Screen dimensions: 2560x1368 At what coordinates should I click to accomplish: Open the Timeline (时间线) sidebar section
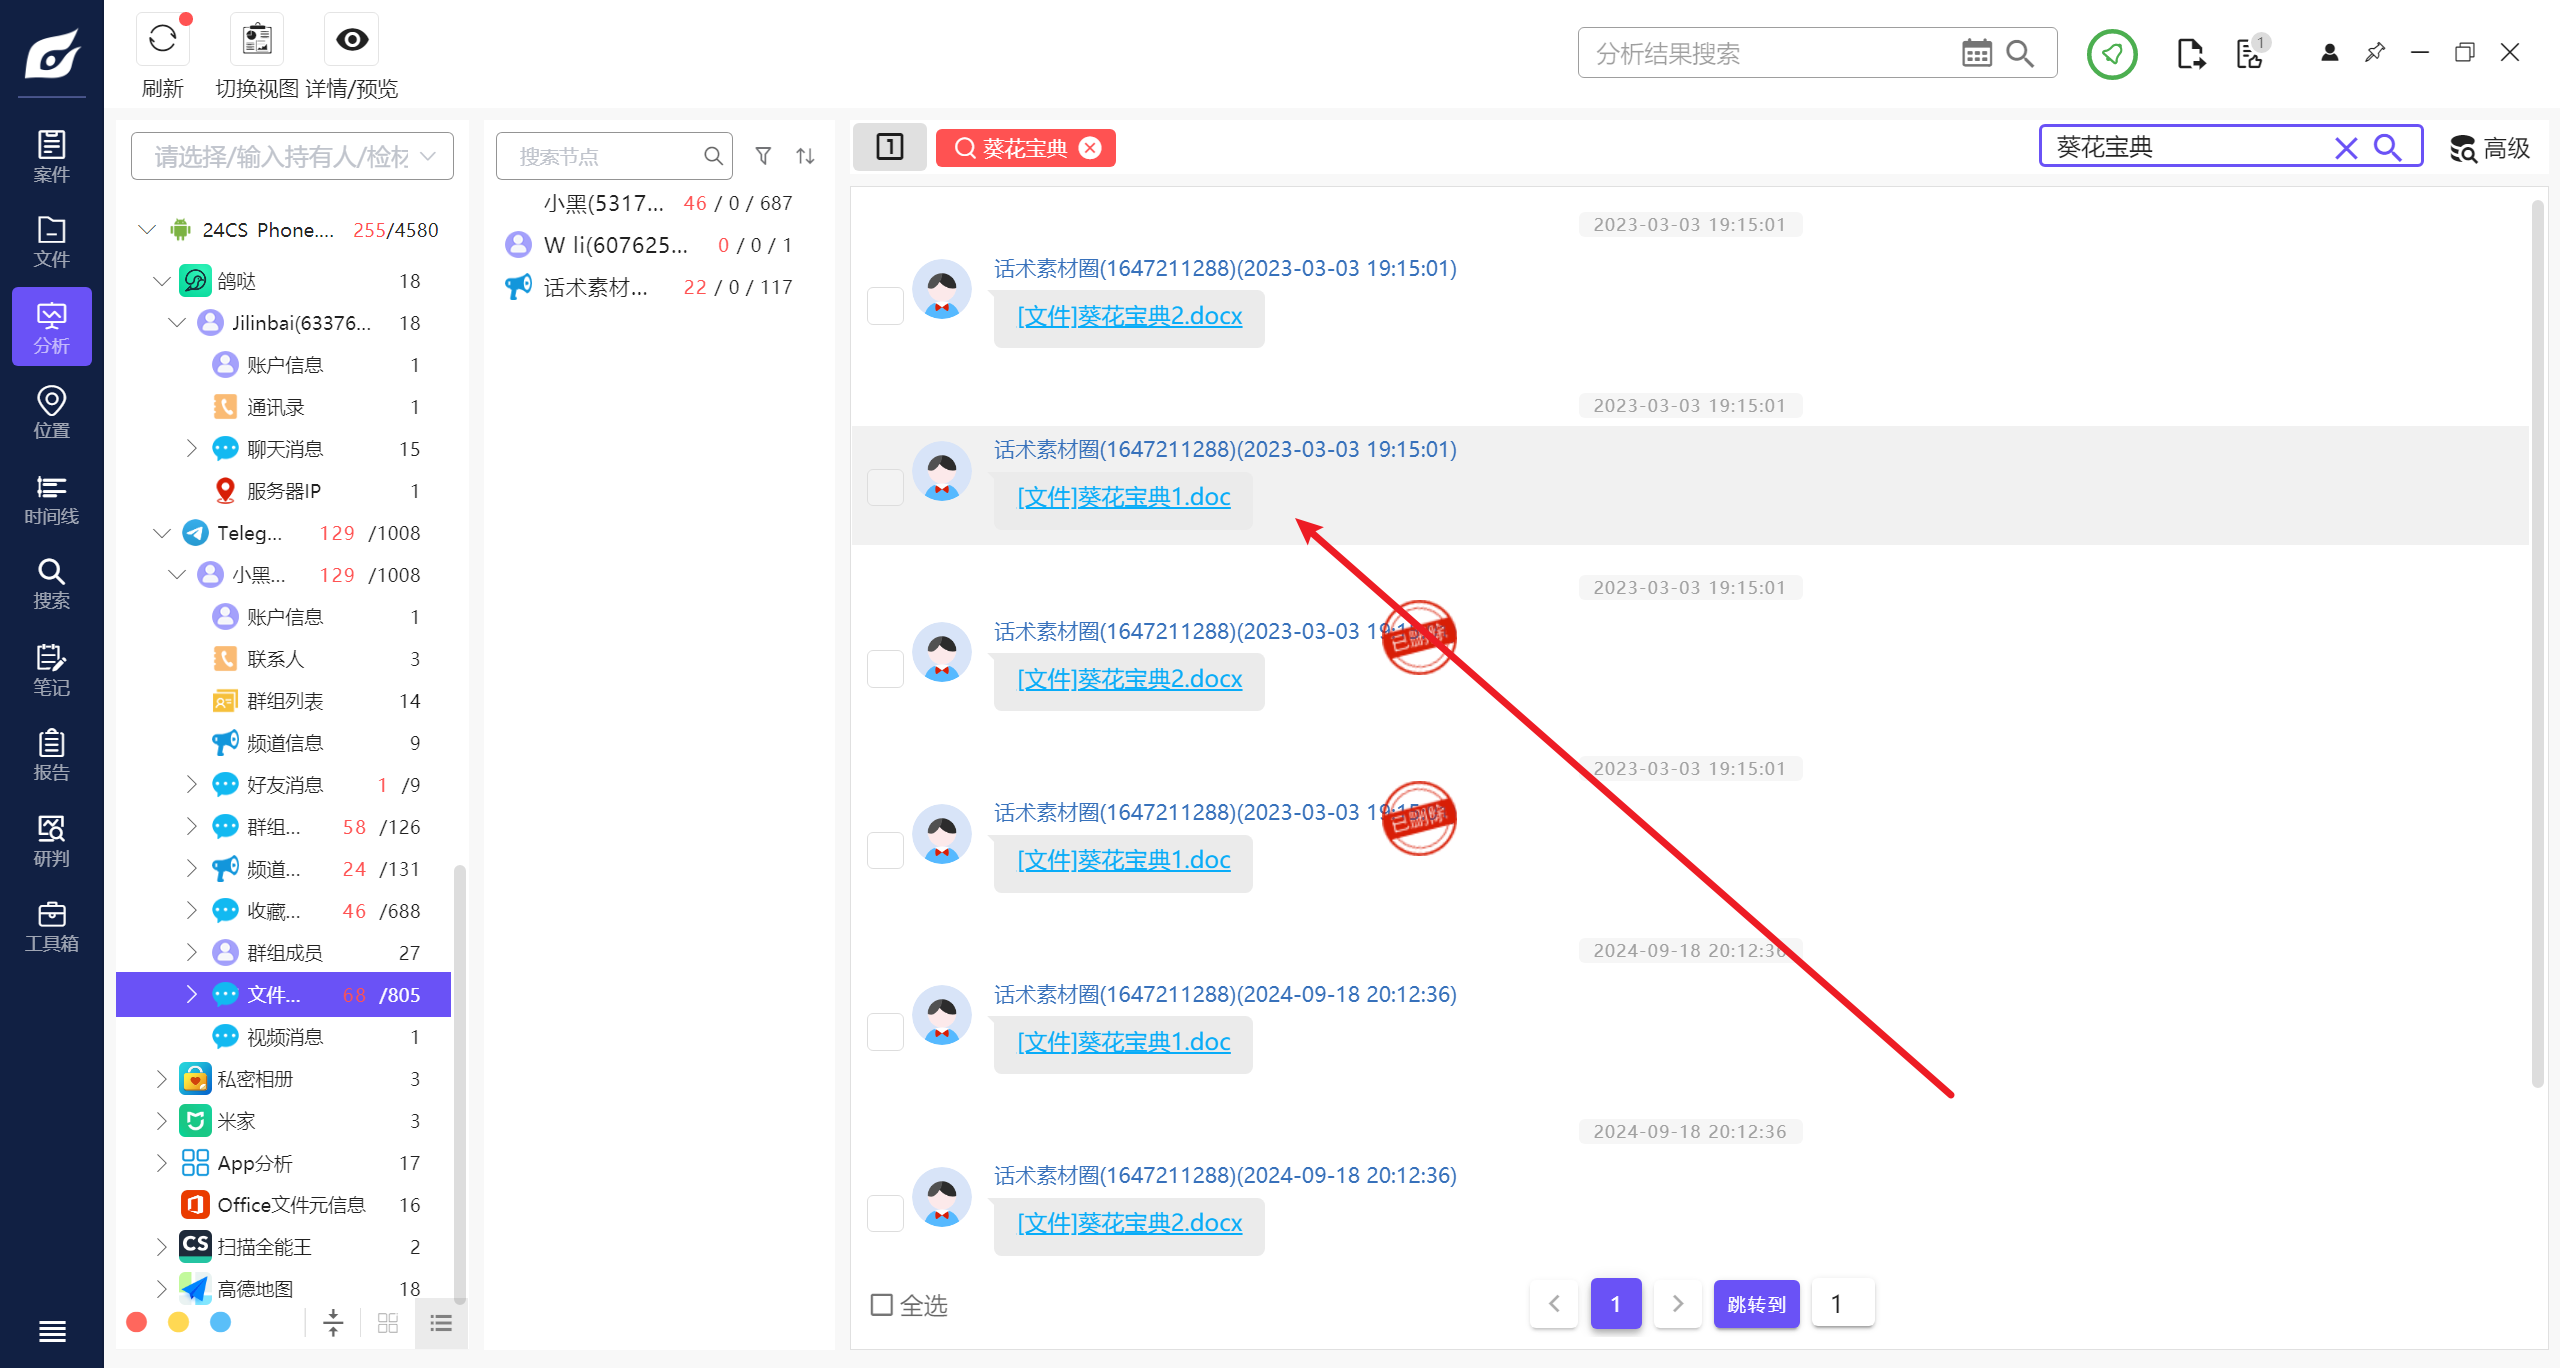click(x=51, y=500)
